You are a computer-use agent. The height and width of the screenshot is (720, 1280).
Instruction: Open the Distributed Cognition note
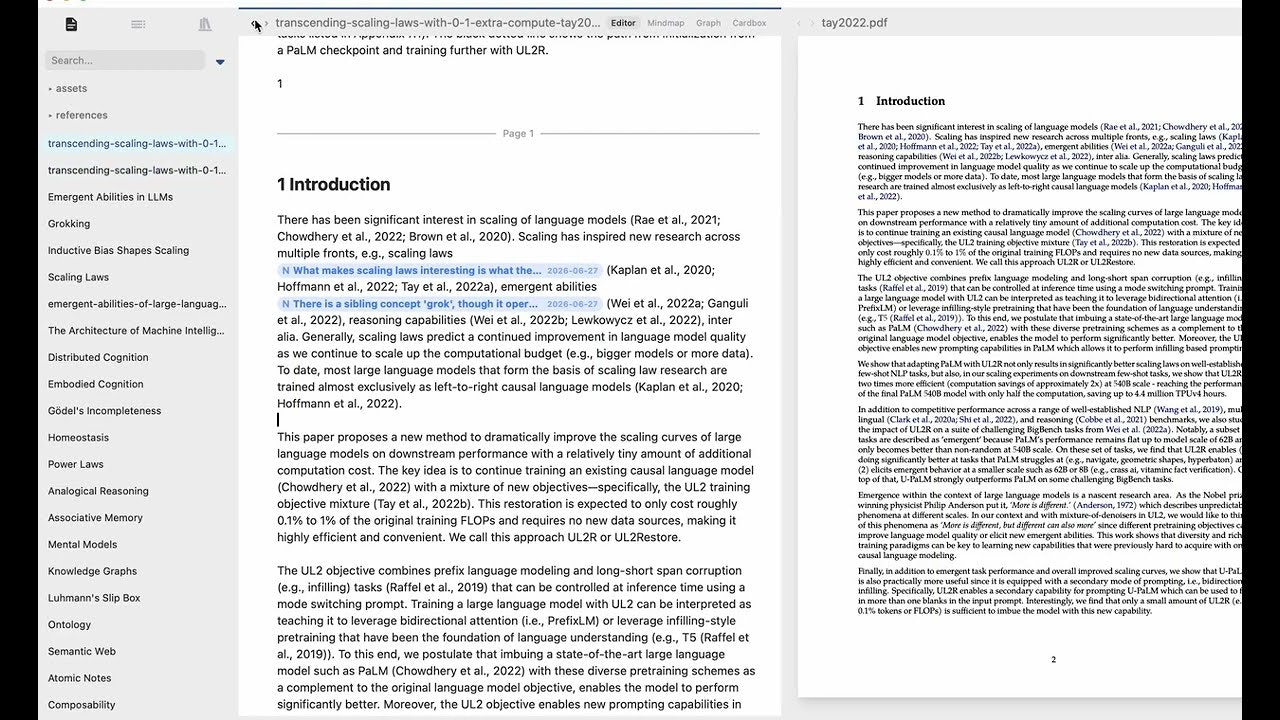[98, 357]
